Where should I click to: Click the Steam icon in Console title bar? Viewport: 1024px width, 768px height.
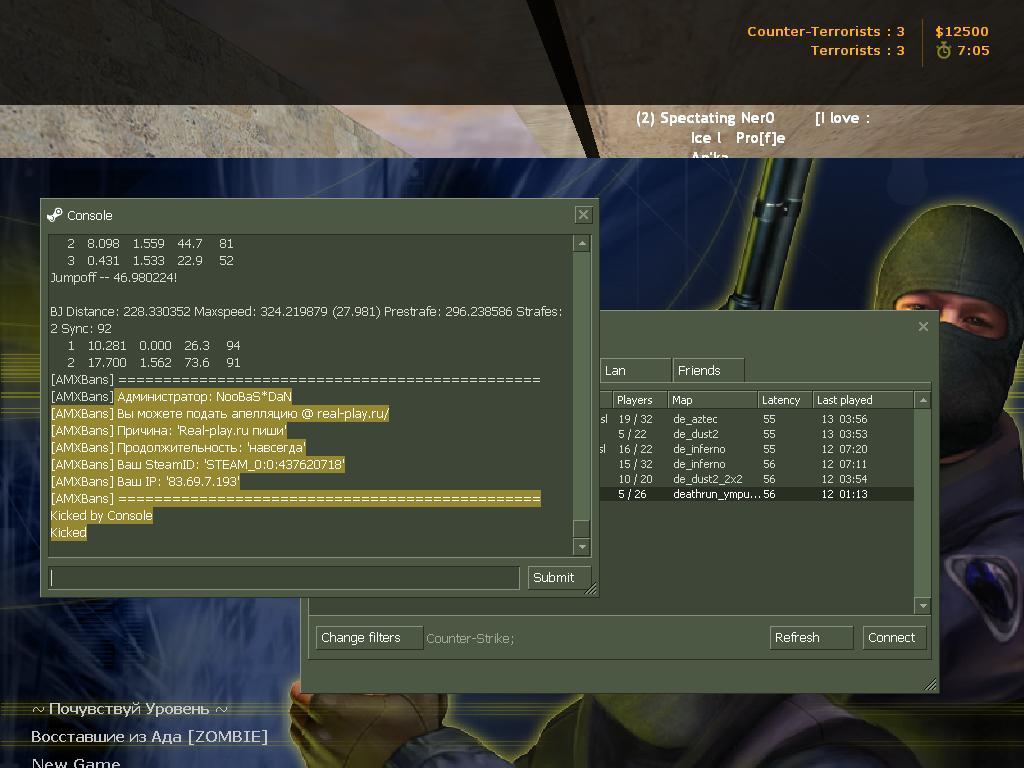point(55,215)
